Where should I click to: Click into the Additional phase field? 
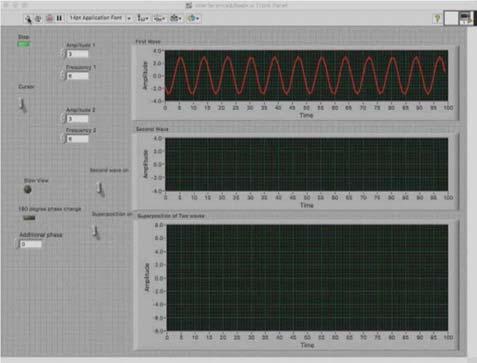point(31,244)
